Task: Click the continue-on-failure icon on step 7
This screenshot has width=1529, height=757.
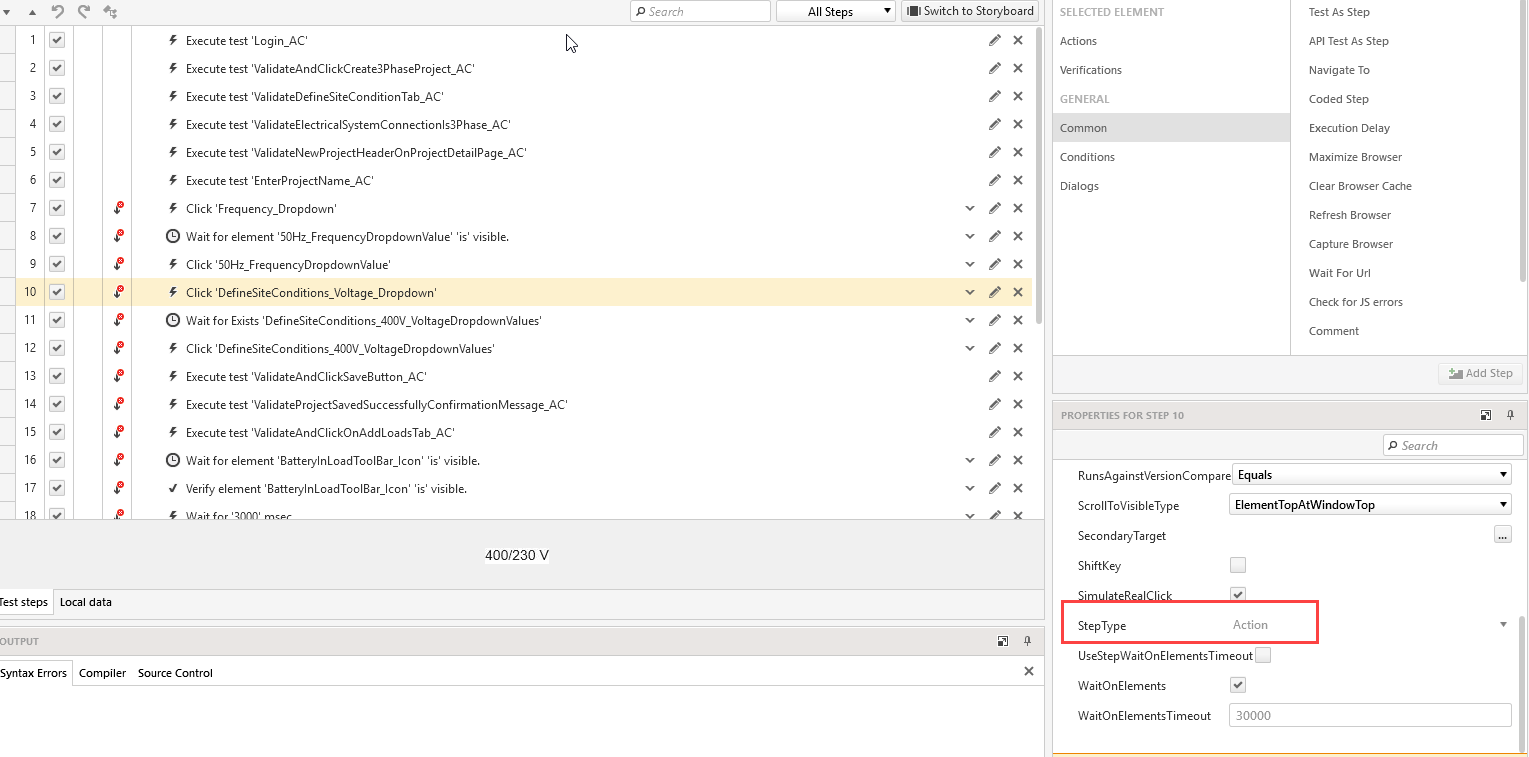Action: click(119, 208)
